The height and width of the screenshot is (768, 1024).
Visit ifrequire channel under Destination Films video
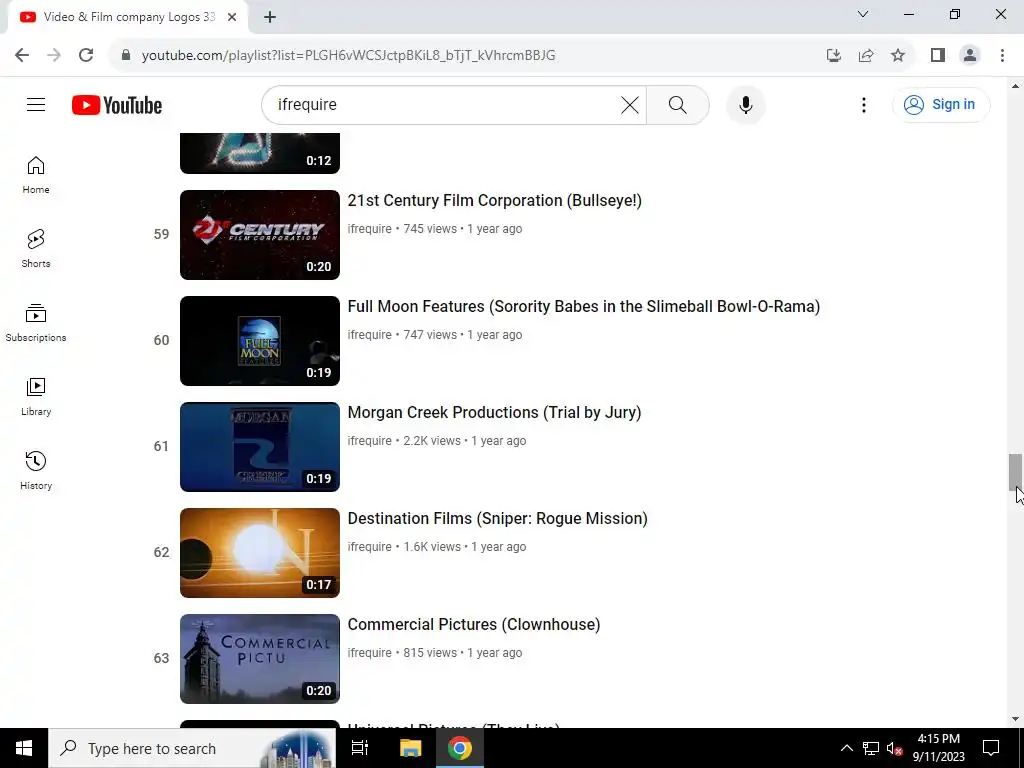click(370, 547)
